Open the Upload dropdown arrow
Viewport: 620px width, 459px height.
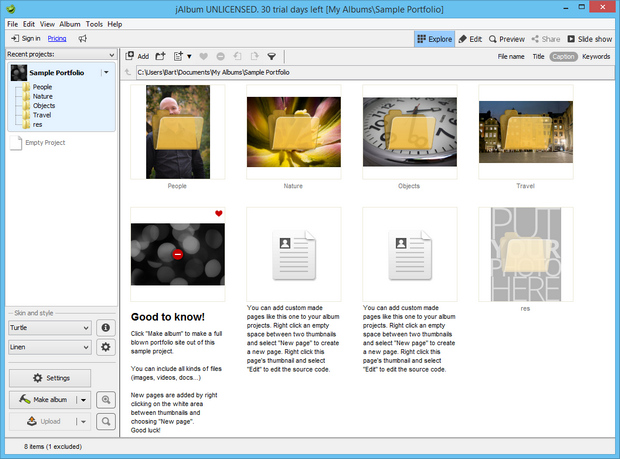pyautogui.click(x=83, y=421)
